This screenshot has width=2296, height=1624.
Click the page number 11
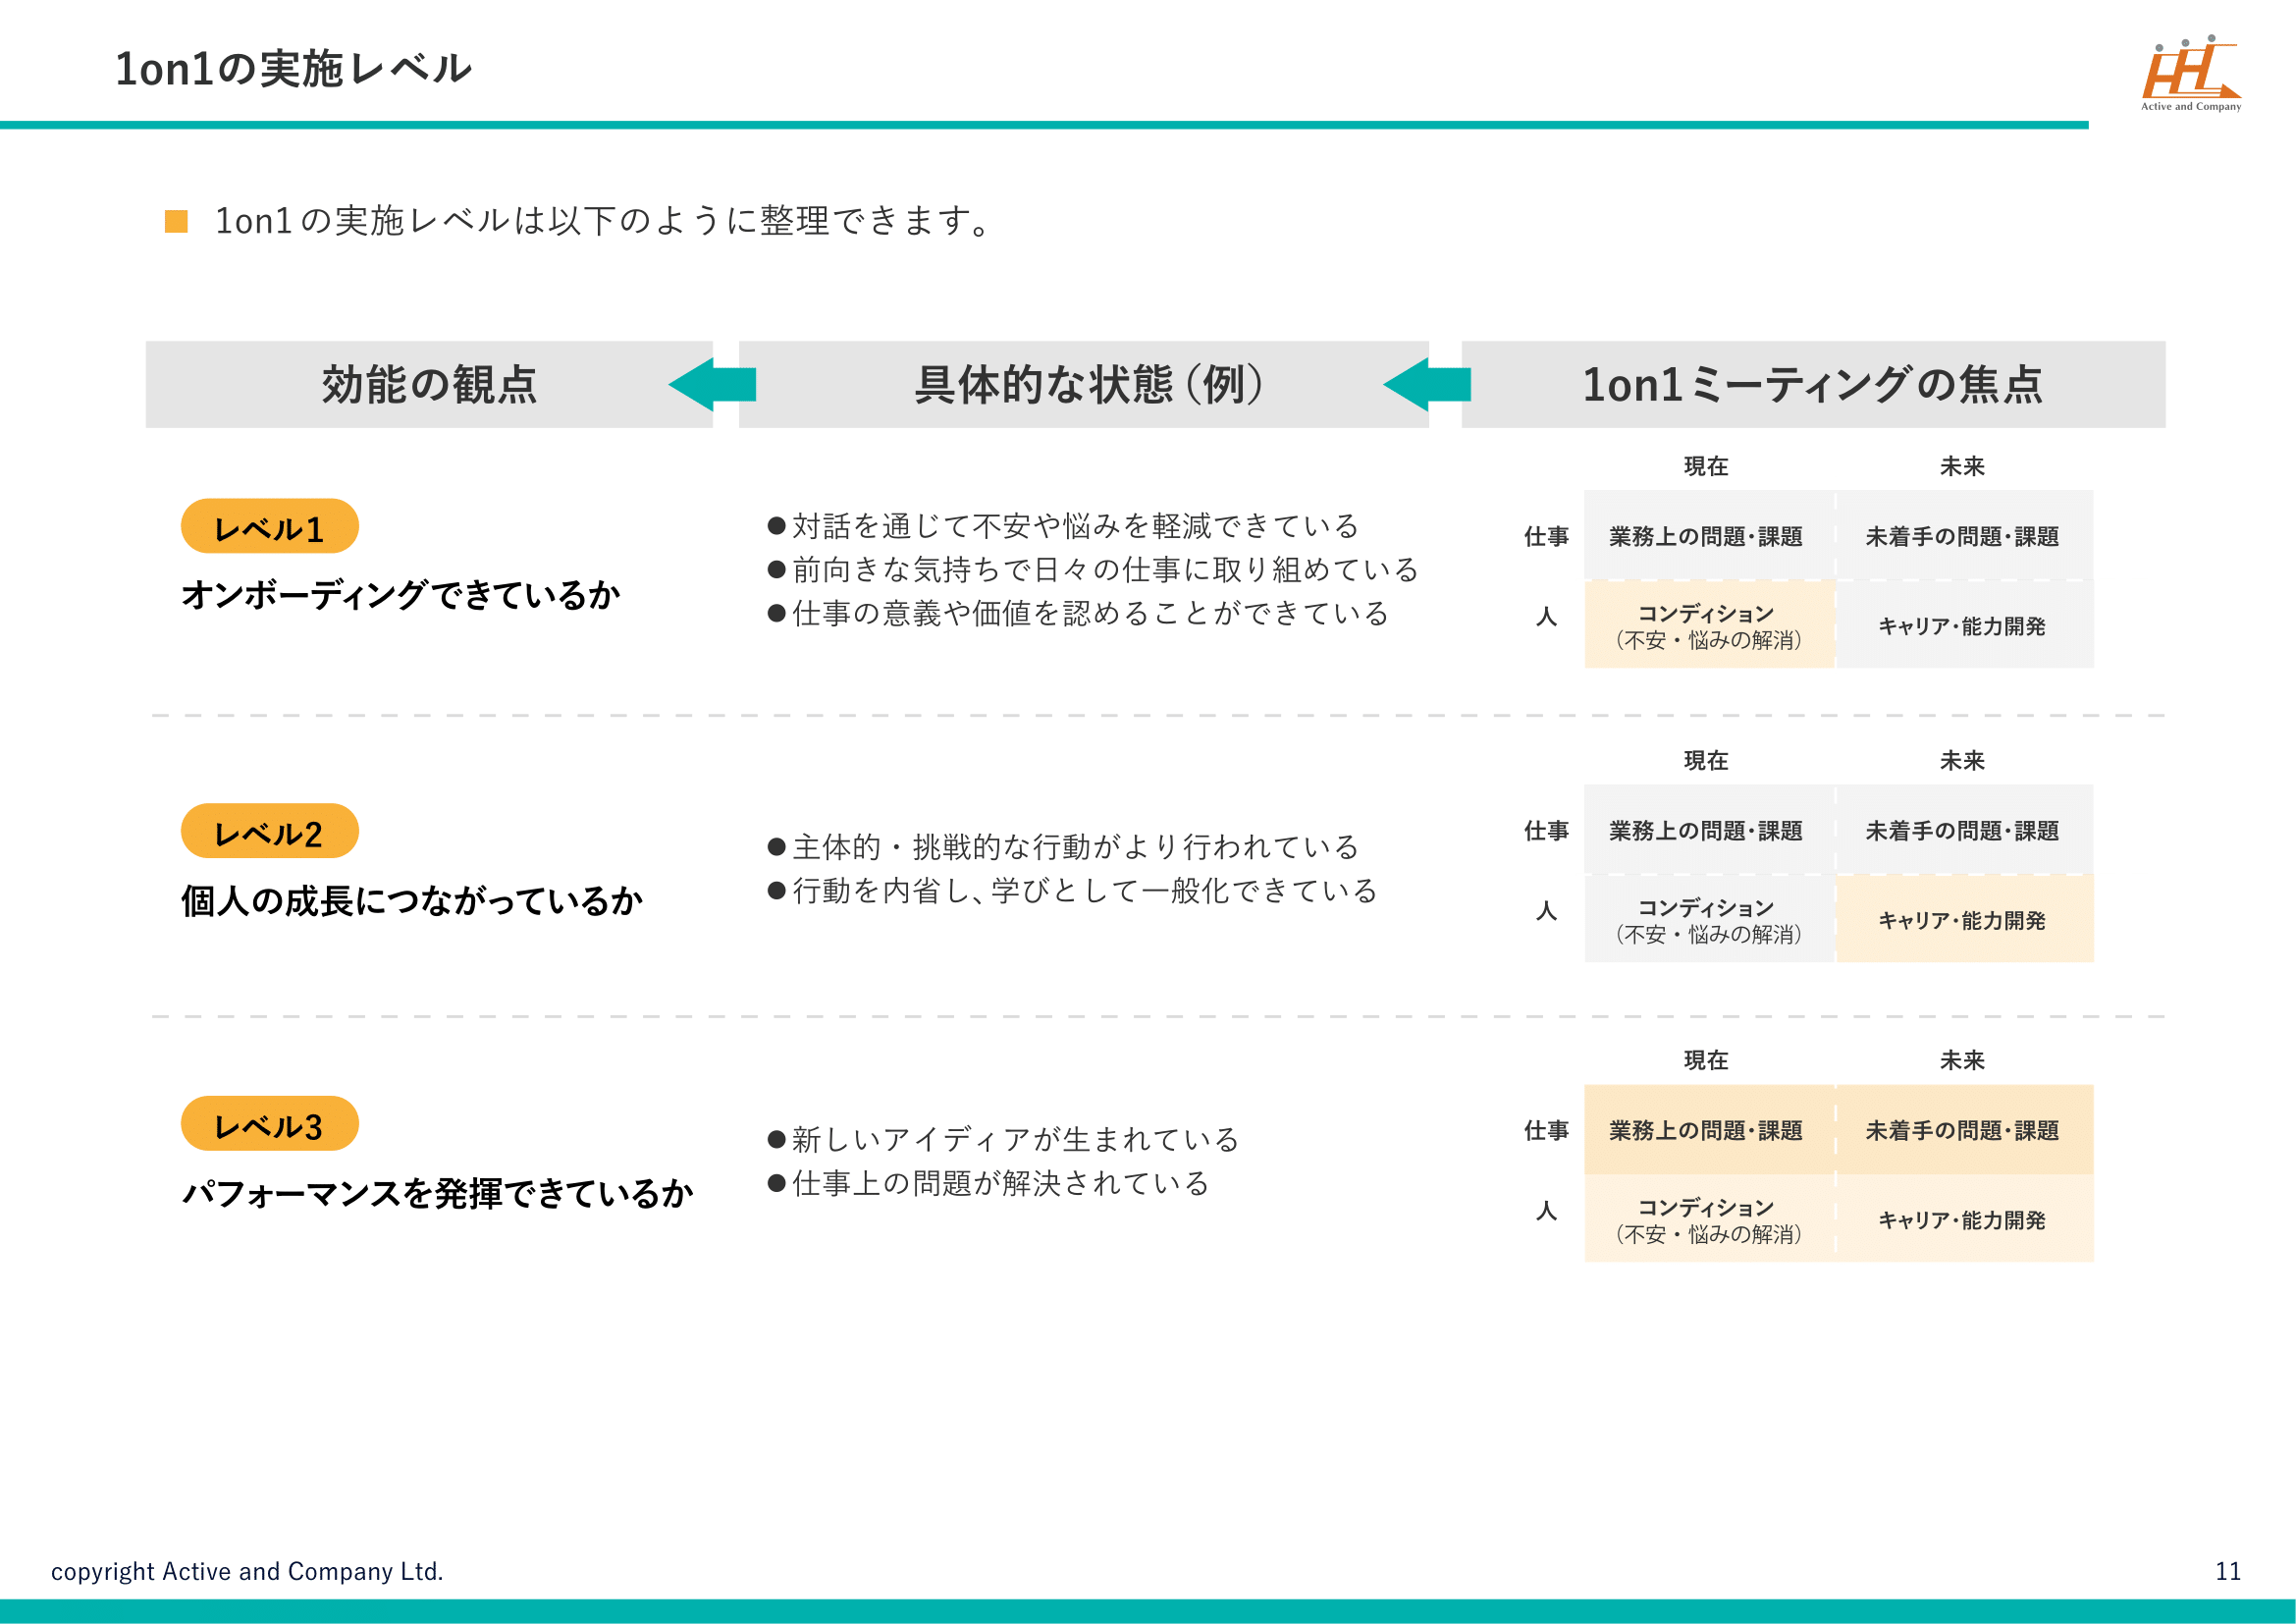[x=2227, y=1571]
